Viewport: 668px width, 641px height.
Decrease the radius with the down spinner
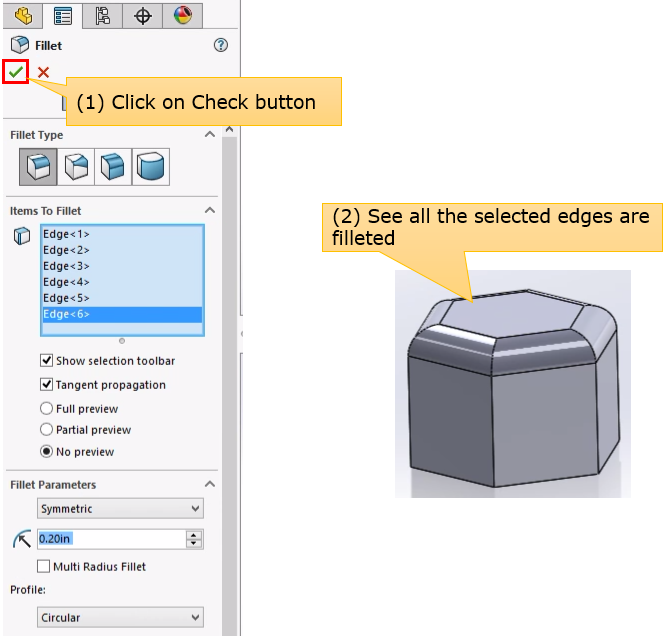tap(194, 543)
